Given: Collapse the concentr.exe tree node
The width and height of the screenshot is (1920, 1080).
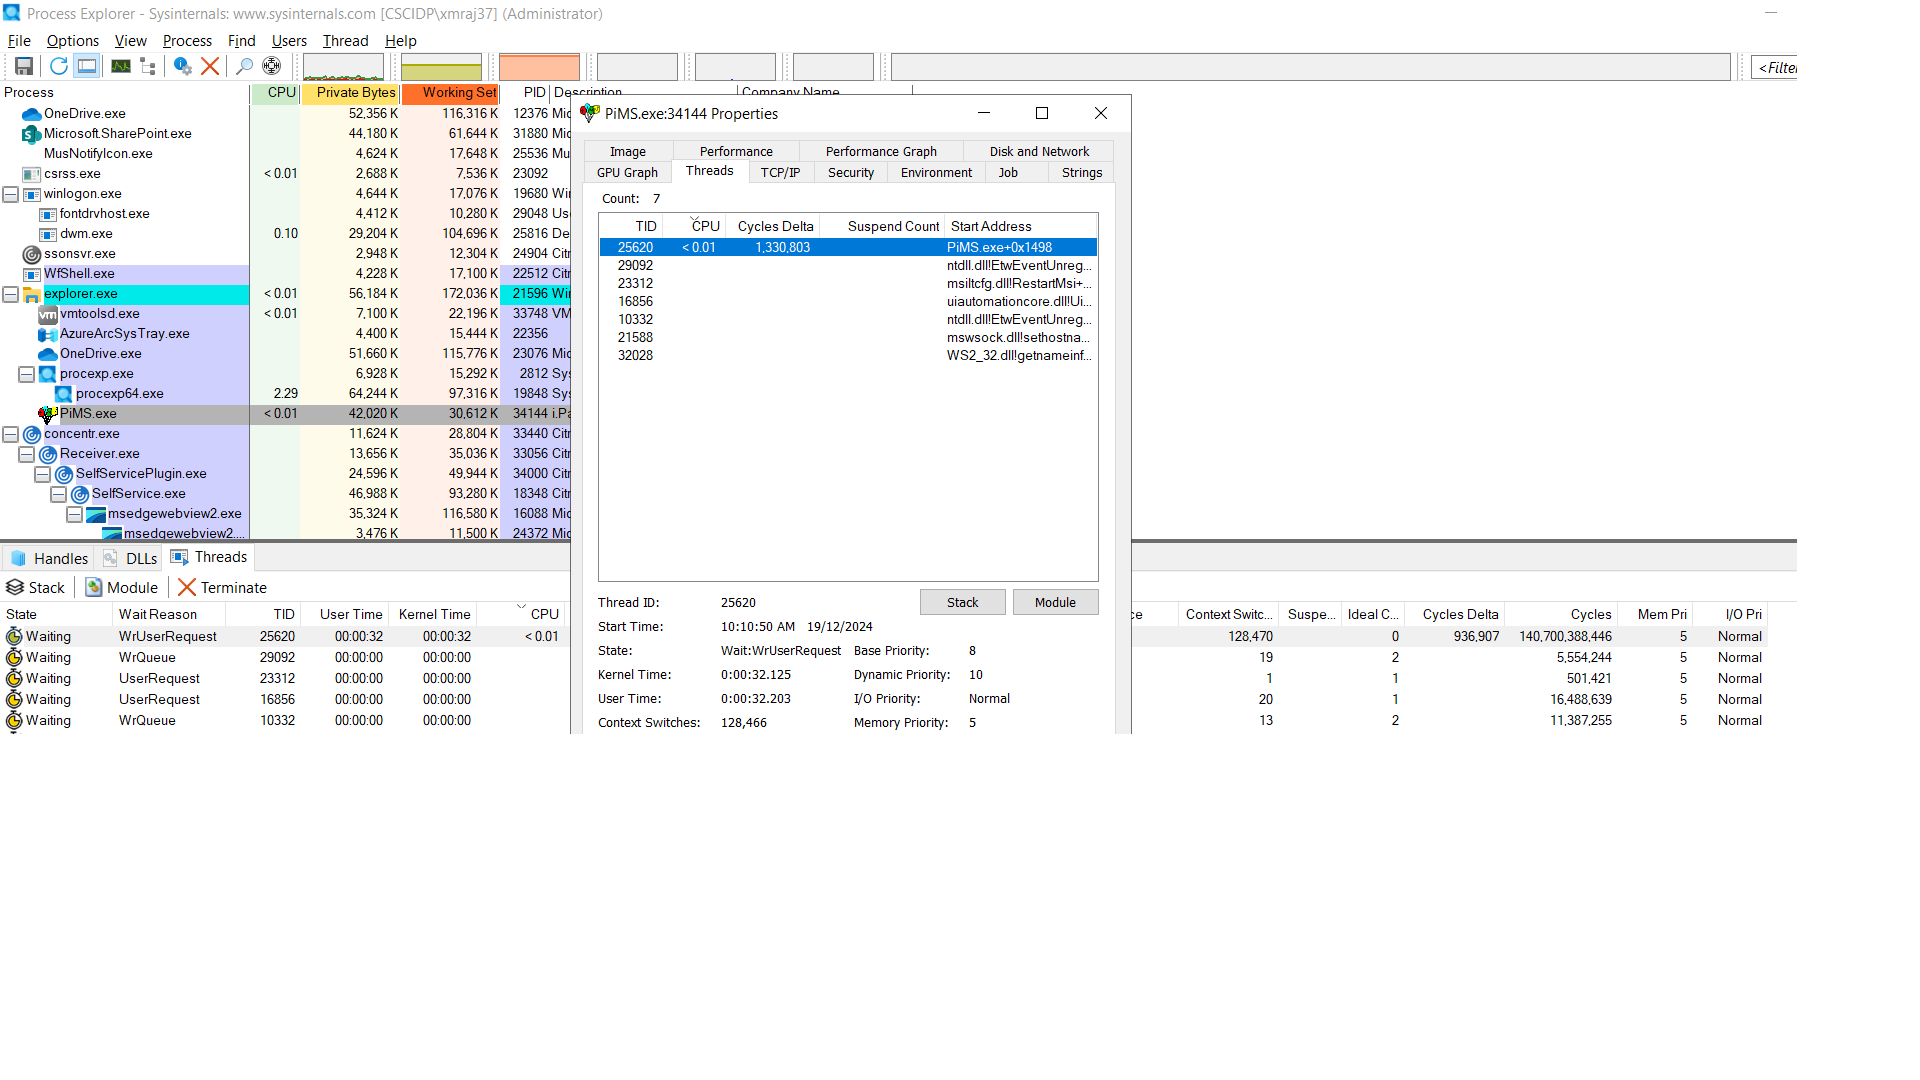Looking at the screenshot, I should pyautogui.click(x=10, y=434).
